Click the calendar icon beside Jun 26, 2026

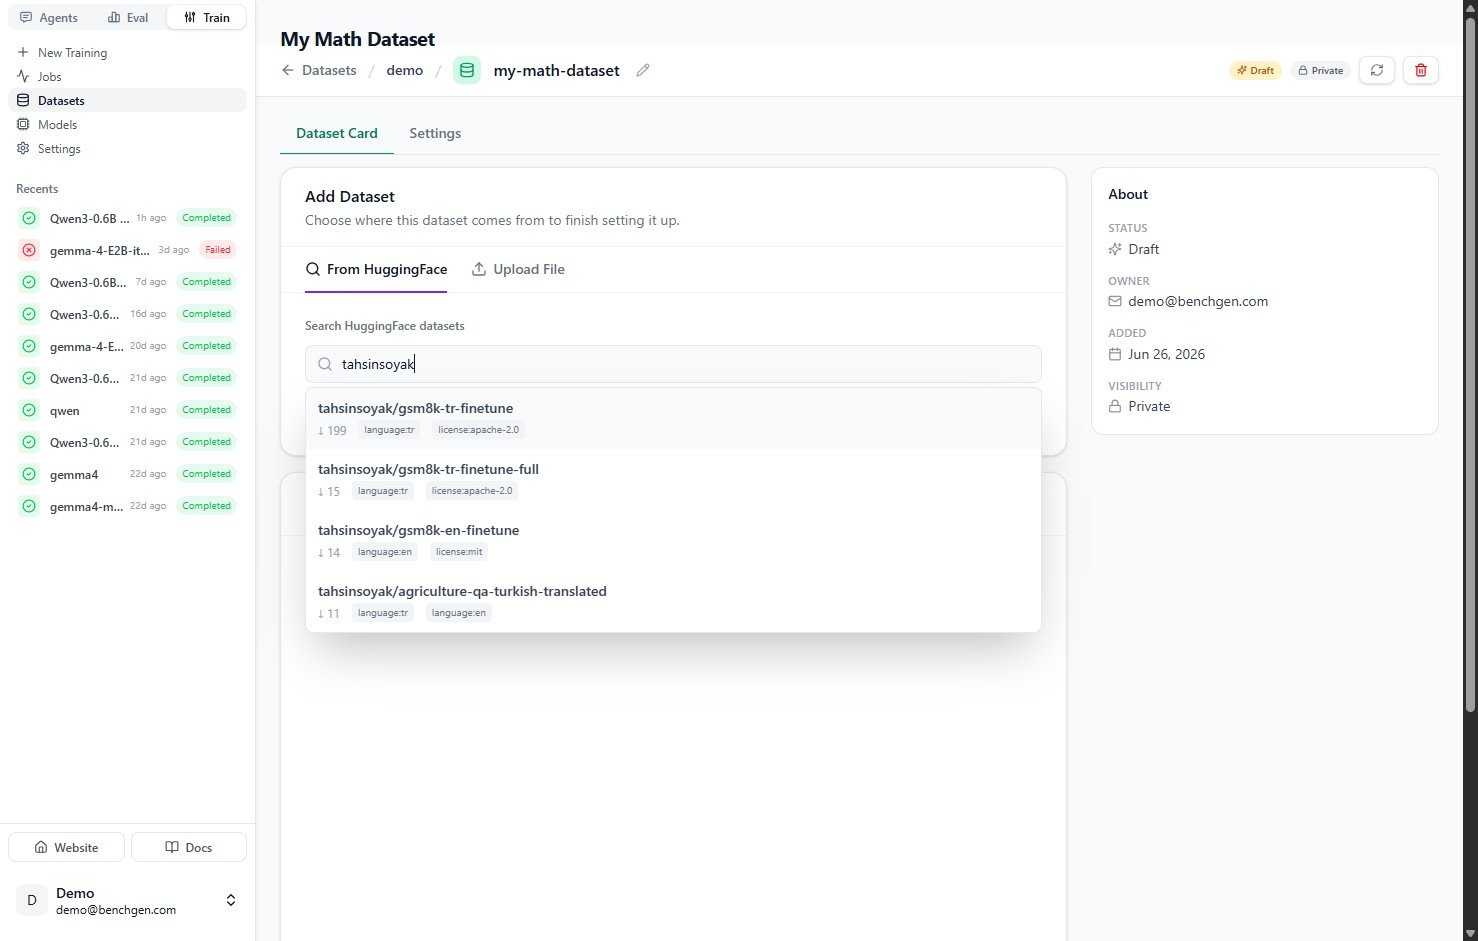(x=1115, y=354)
